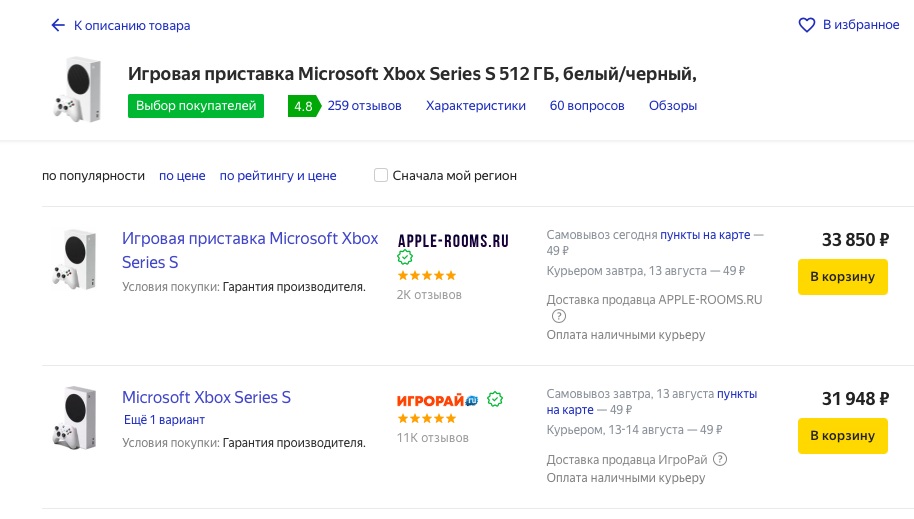Image resolution: width=914 pixels, height=519 pixels.
Task: Open the Характеристики section
Action: (x=475, y=106)
